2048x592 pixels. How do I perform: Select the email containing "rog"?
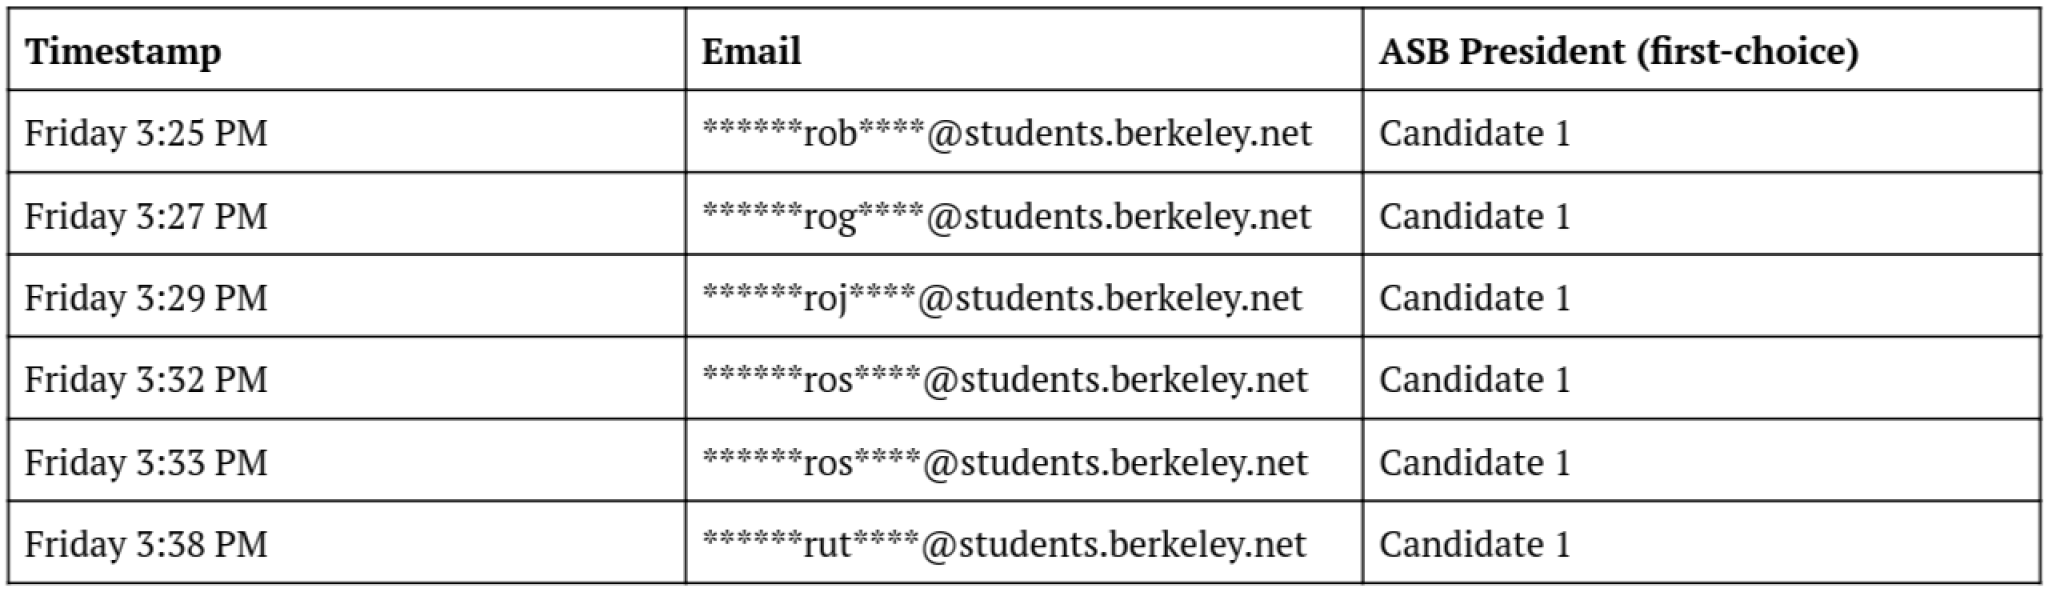pos(1006,216)
